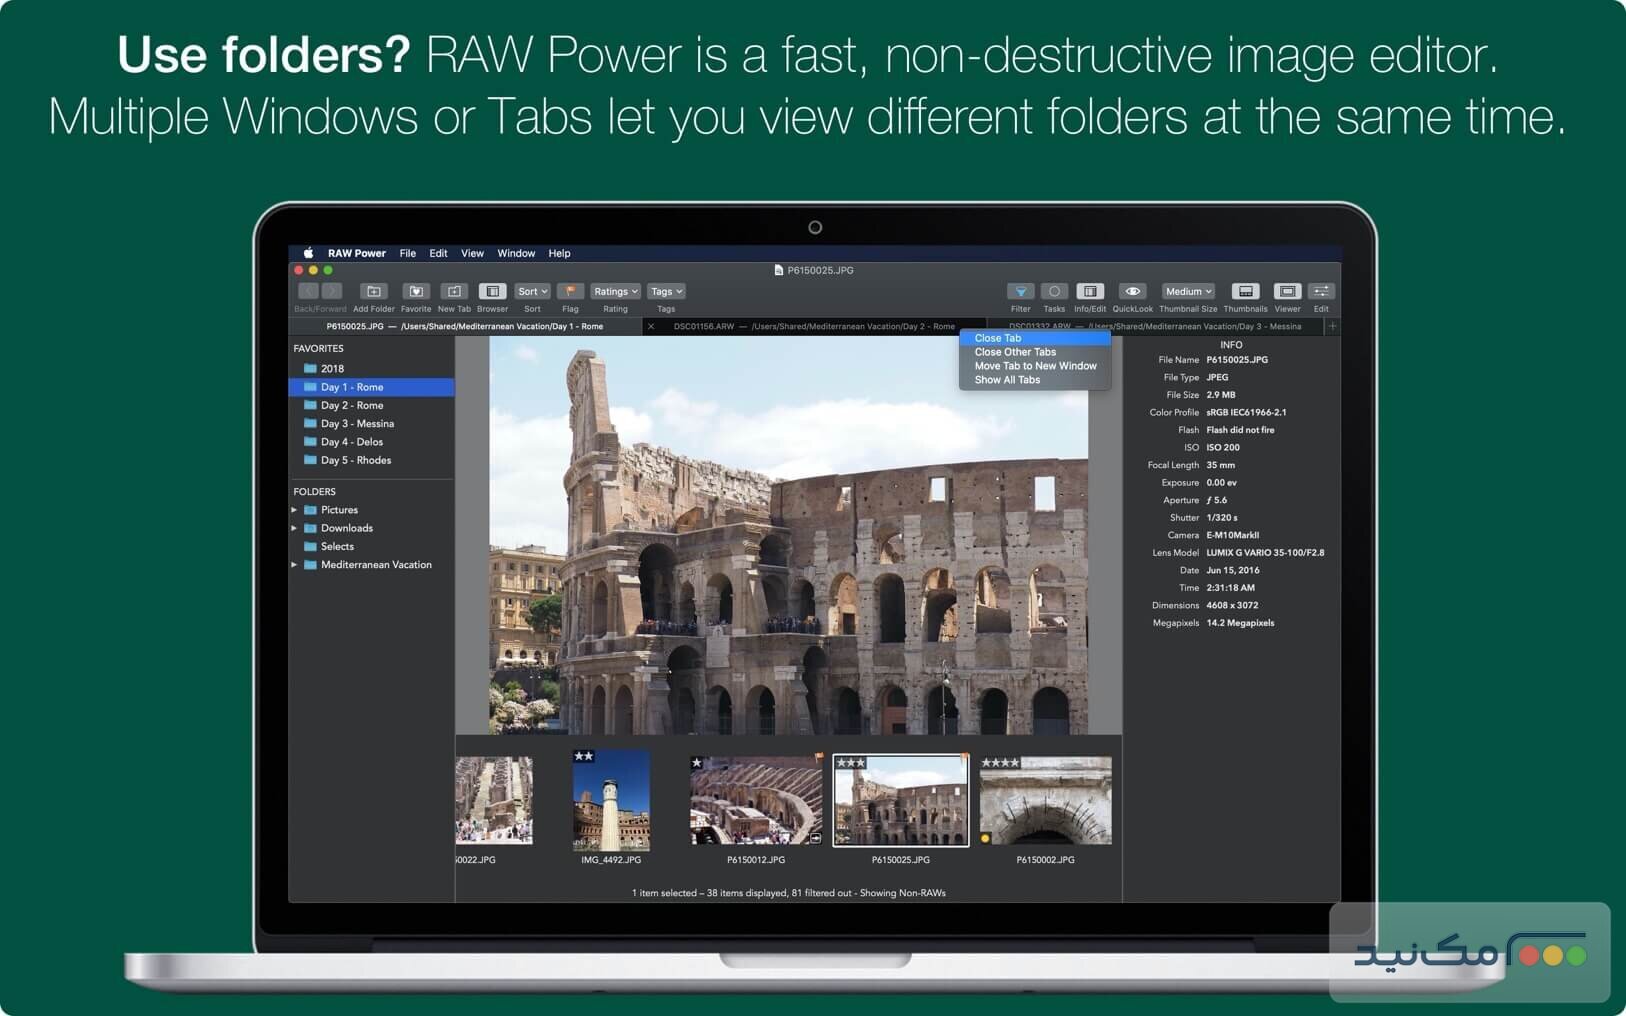Toggle the Info/Edit panel
The height and width of the screenshot is (1016, 1626).
click(1089, 292)
